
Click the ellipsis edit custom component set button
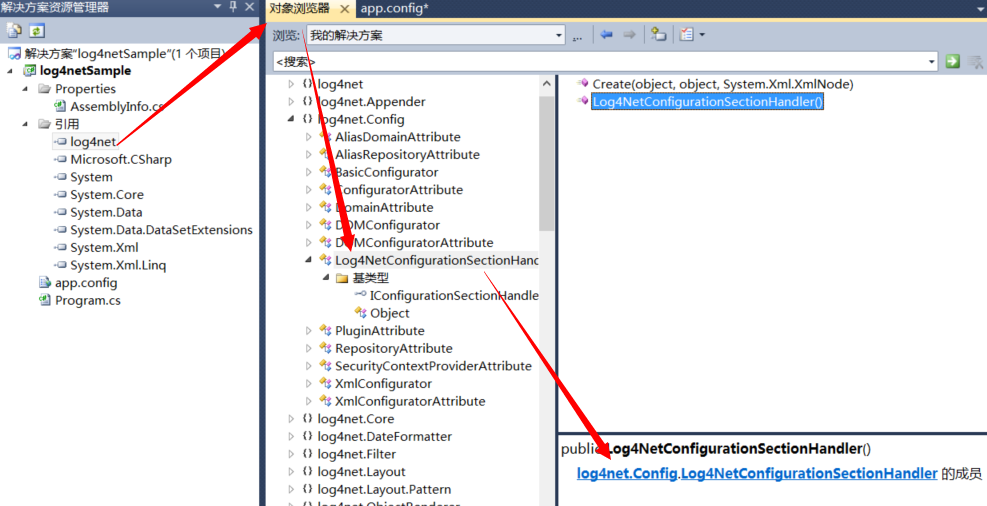(x=577, y=36)
